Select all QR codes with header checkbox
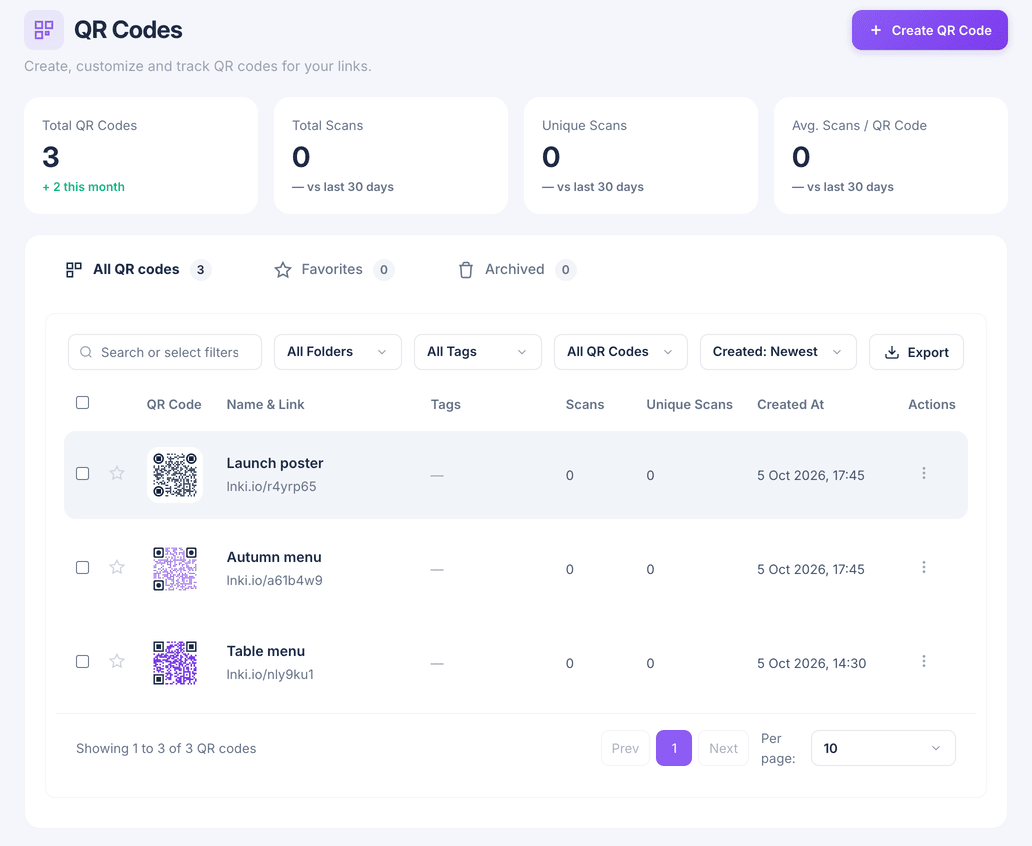 pyautogui.click(x=82, y=402)
